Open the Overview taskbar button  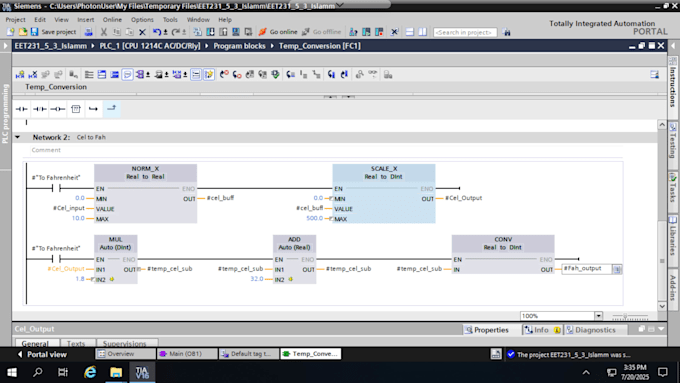[x=125, y=354]
